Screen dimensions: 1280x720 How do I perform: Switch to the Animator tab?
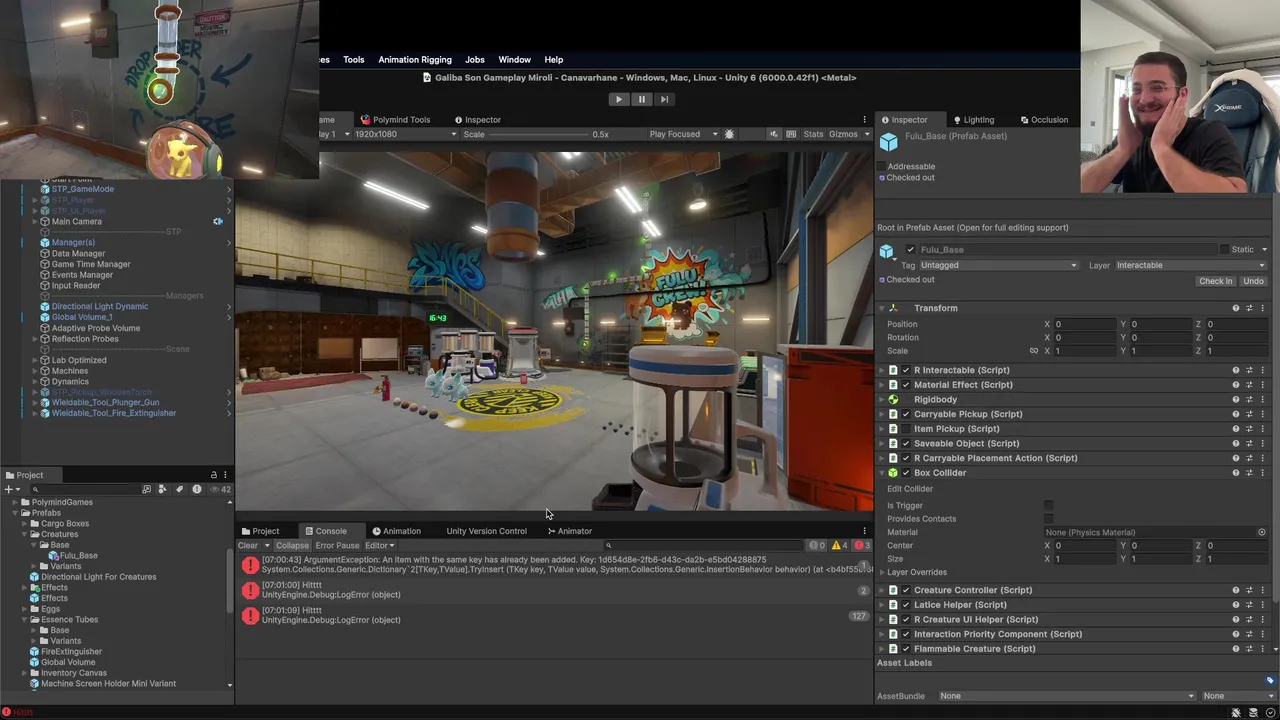569,531
